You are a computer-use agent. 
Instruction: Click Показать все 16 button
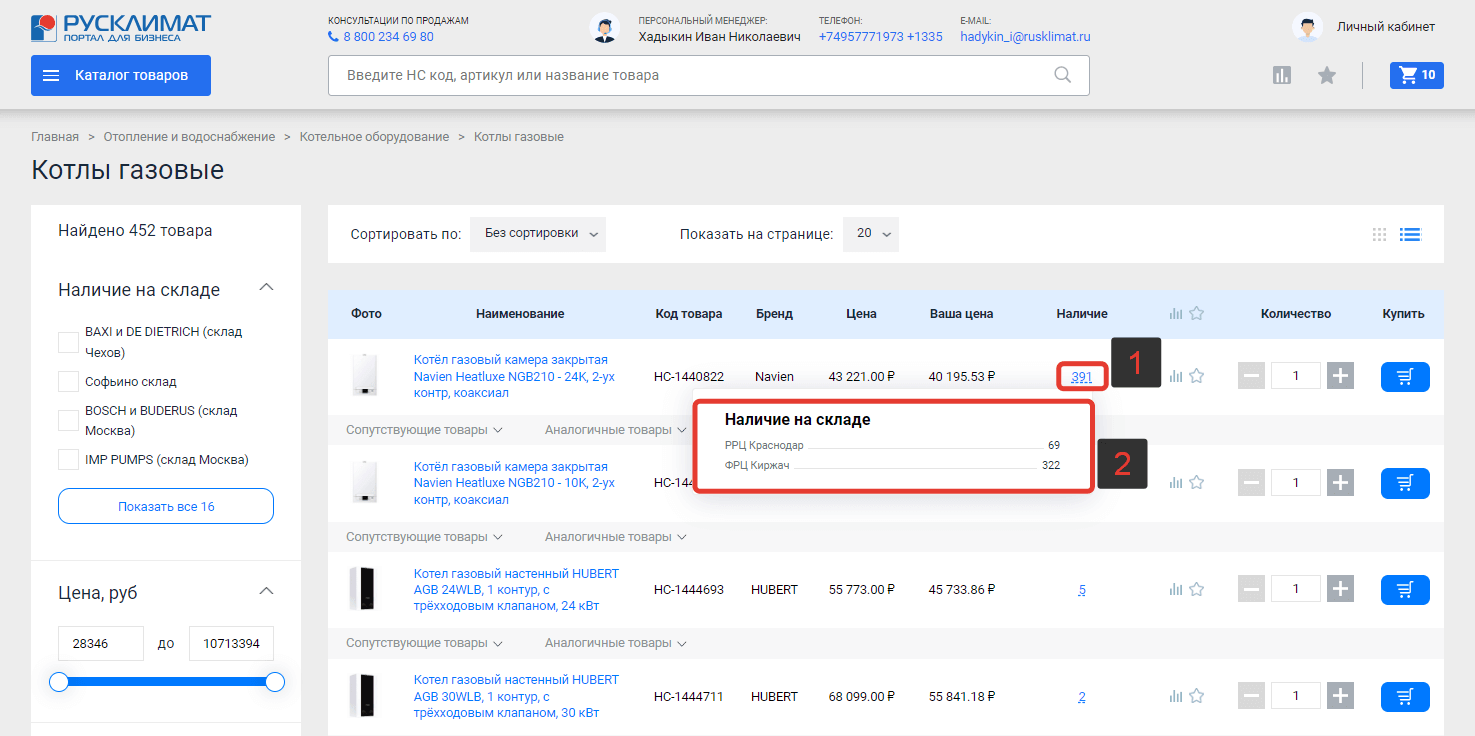pyautogui.click(x=166, y=506)
